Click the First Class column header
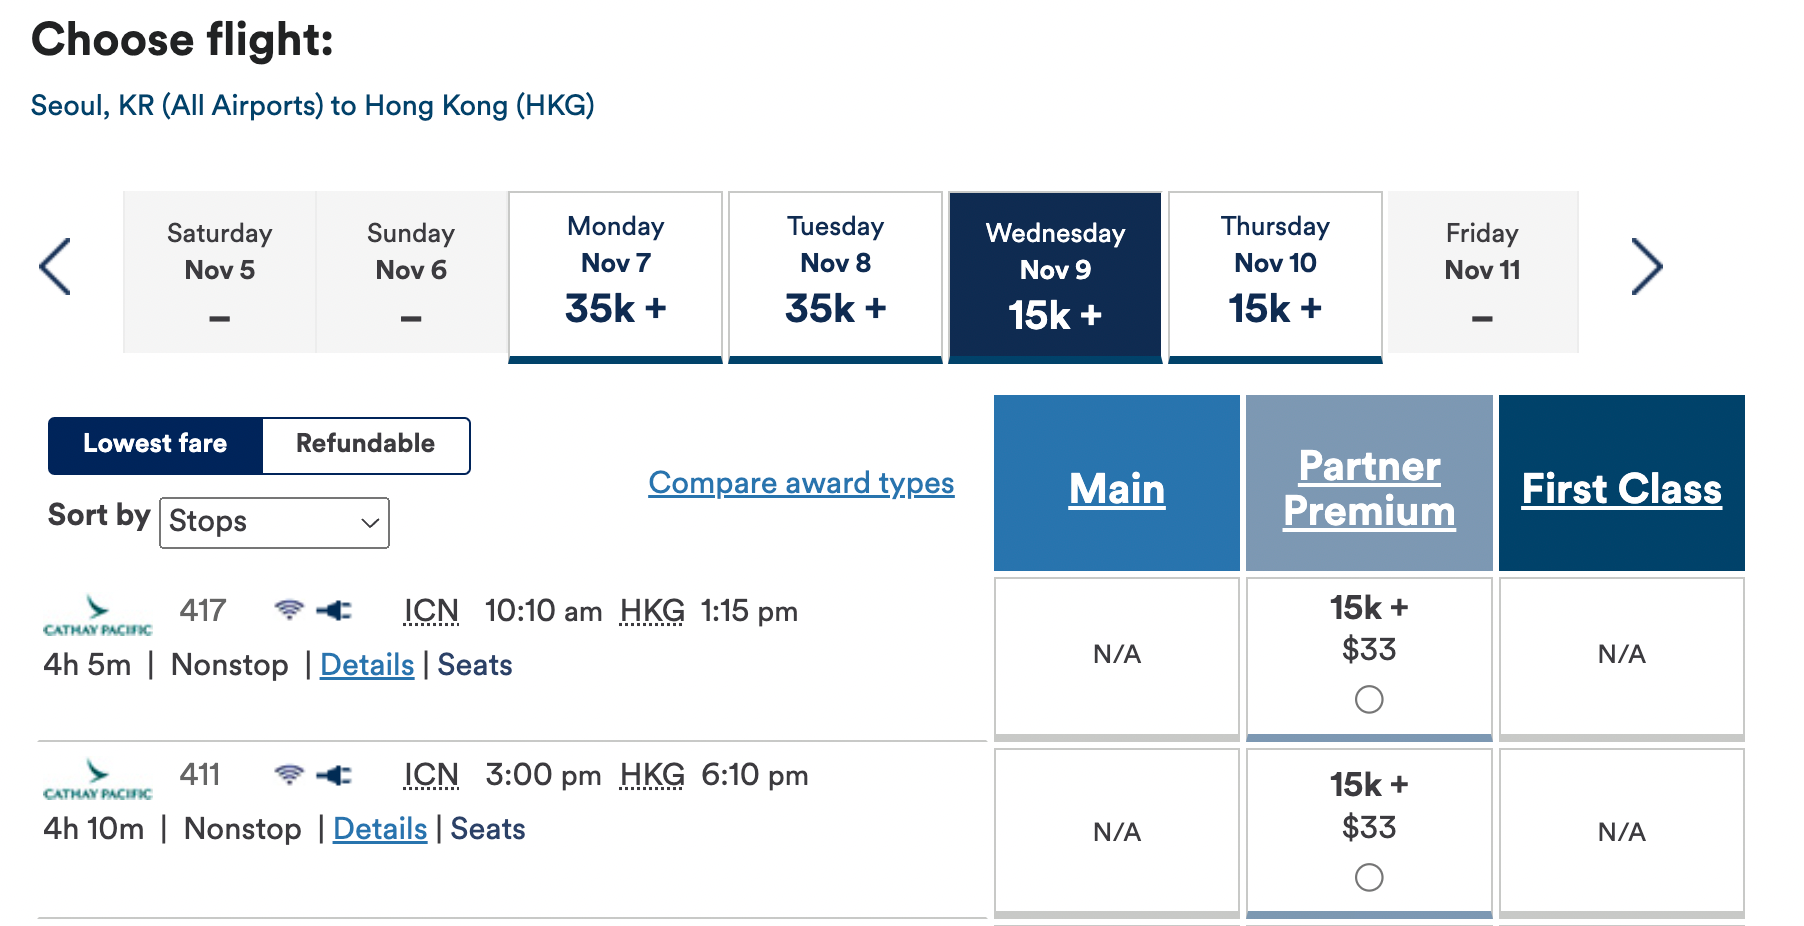 tap(1621, 489)
